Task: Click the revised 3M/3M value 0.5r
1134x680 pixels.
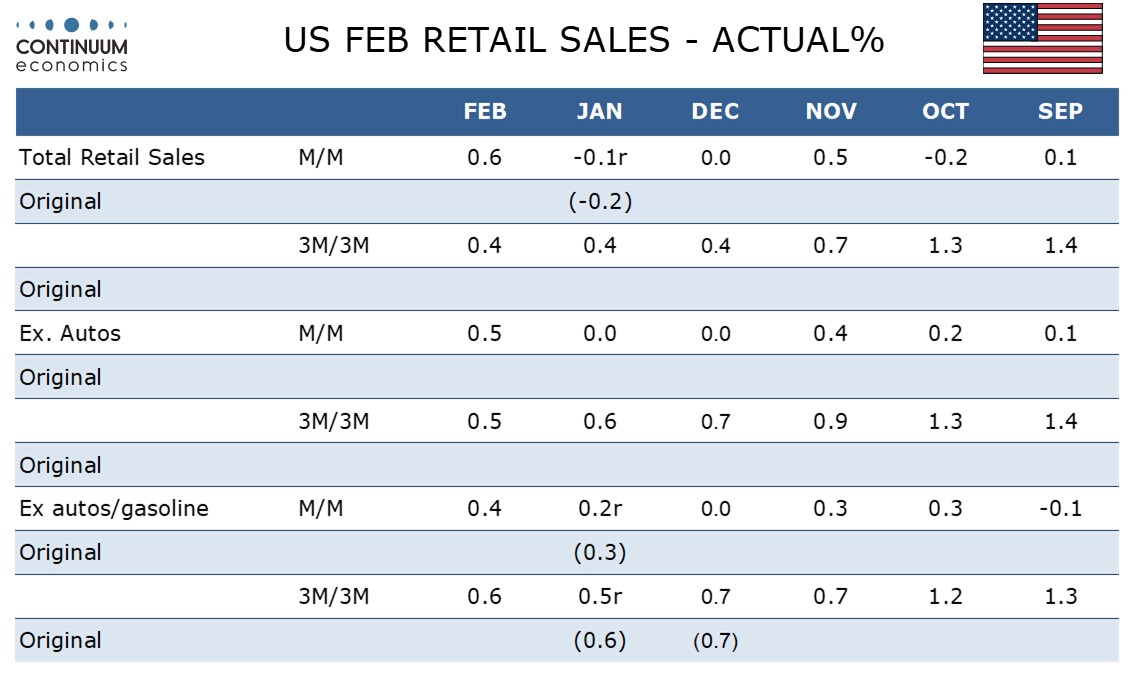Action: click(599, 596)
